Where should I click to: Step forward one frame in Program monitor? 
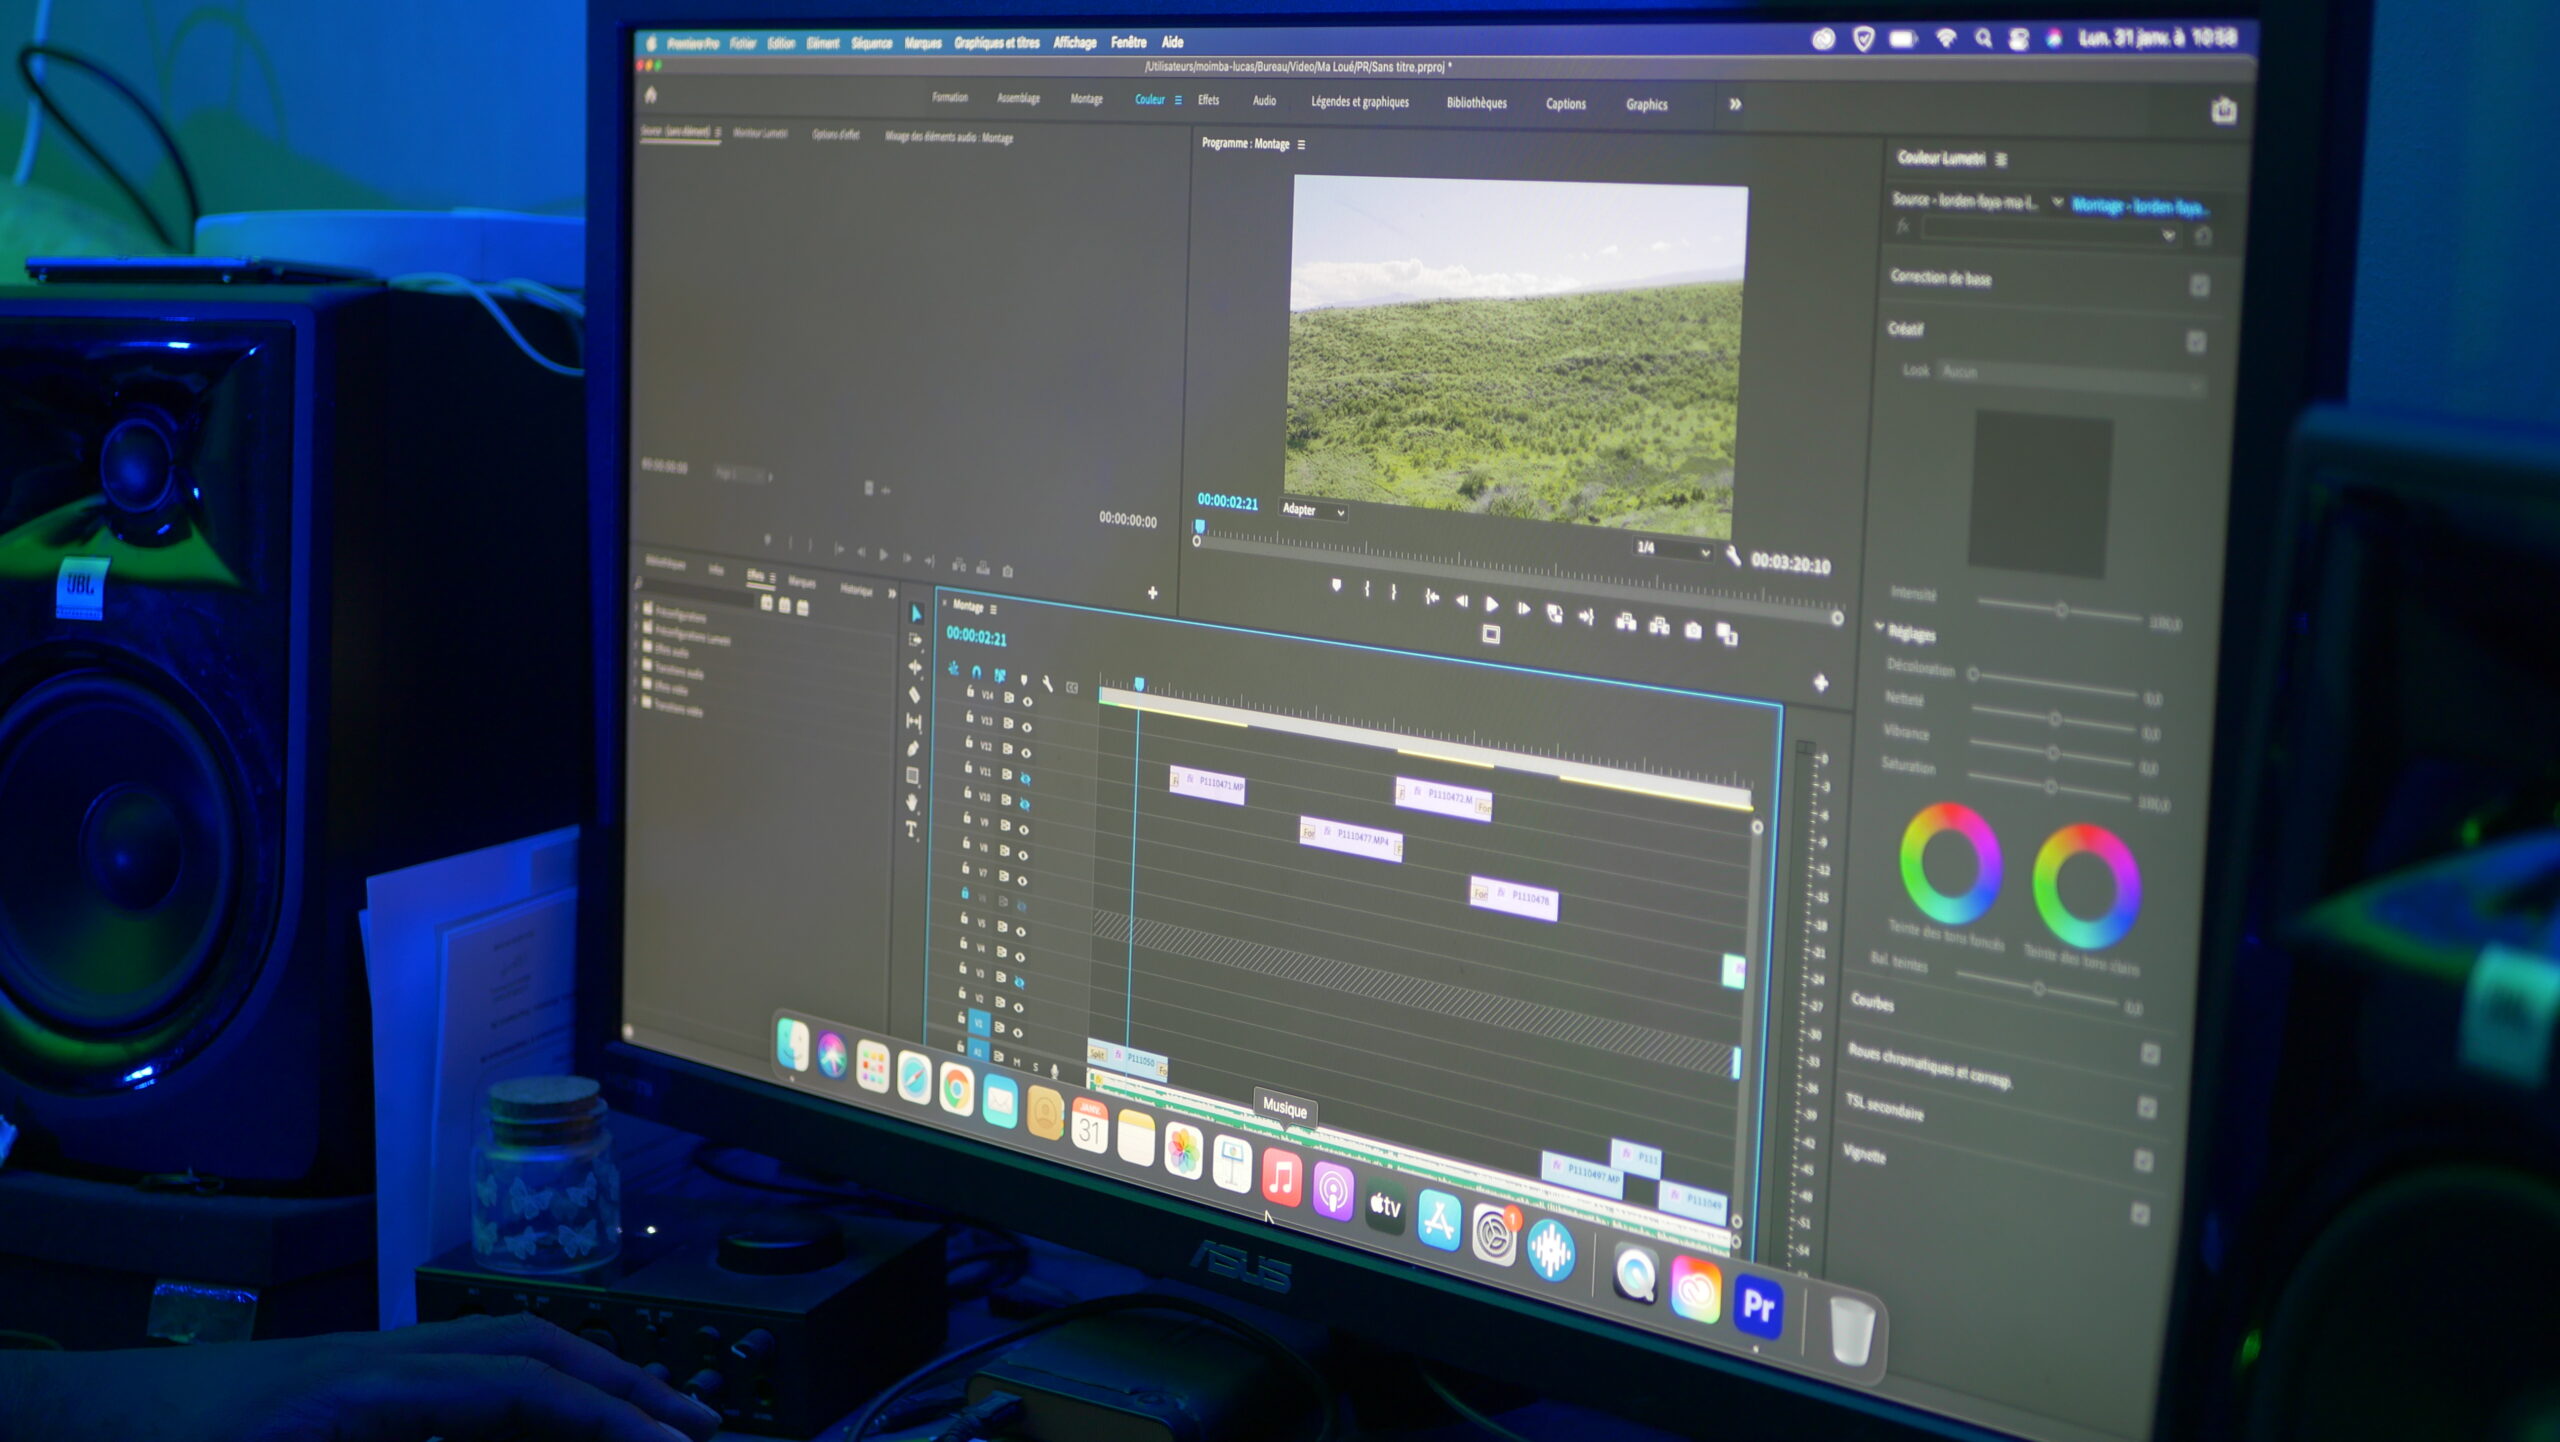coord(1523,608)
